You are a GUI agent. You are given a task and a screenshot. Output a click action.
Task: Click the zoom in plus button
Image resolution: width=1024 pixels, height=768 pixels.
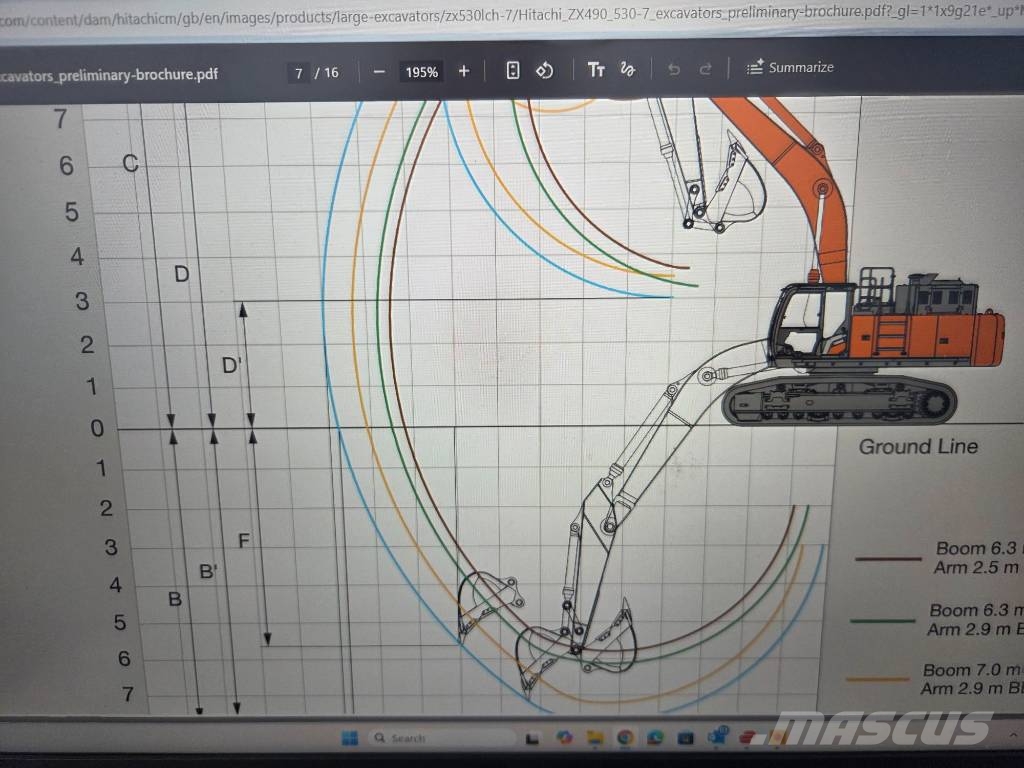(464, 71)
